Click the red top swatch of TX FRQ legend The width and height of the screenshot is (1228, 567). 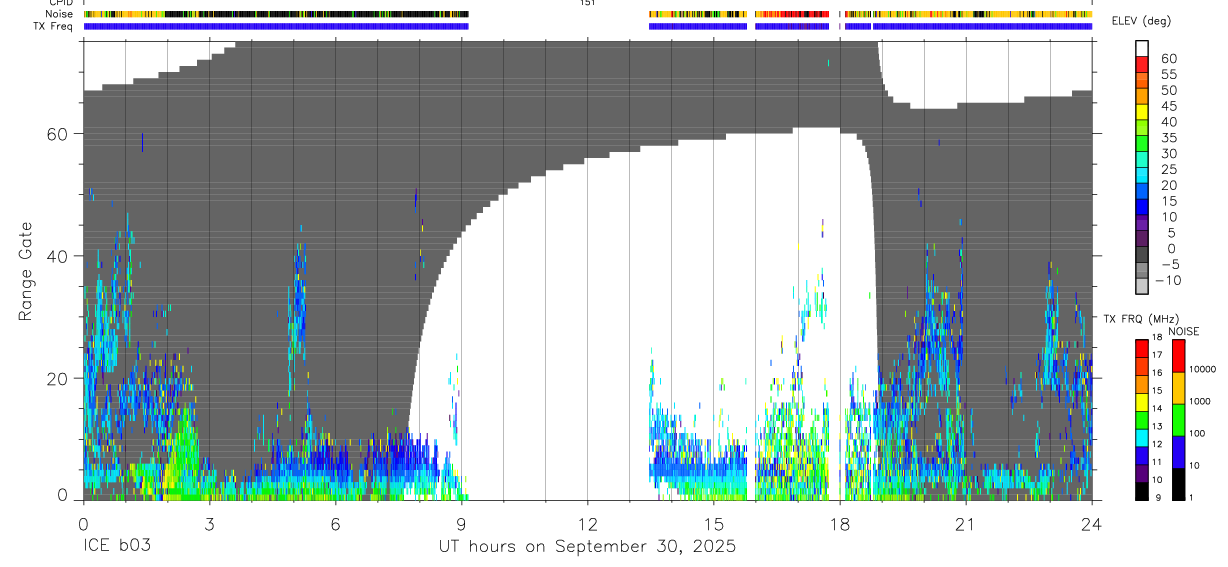point(1142,347)
